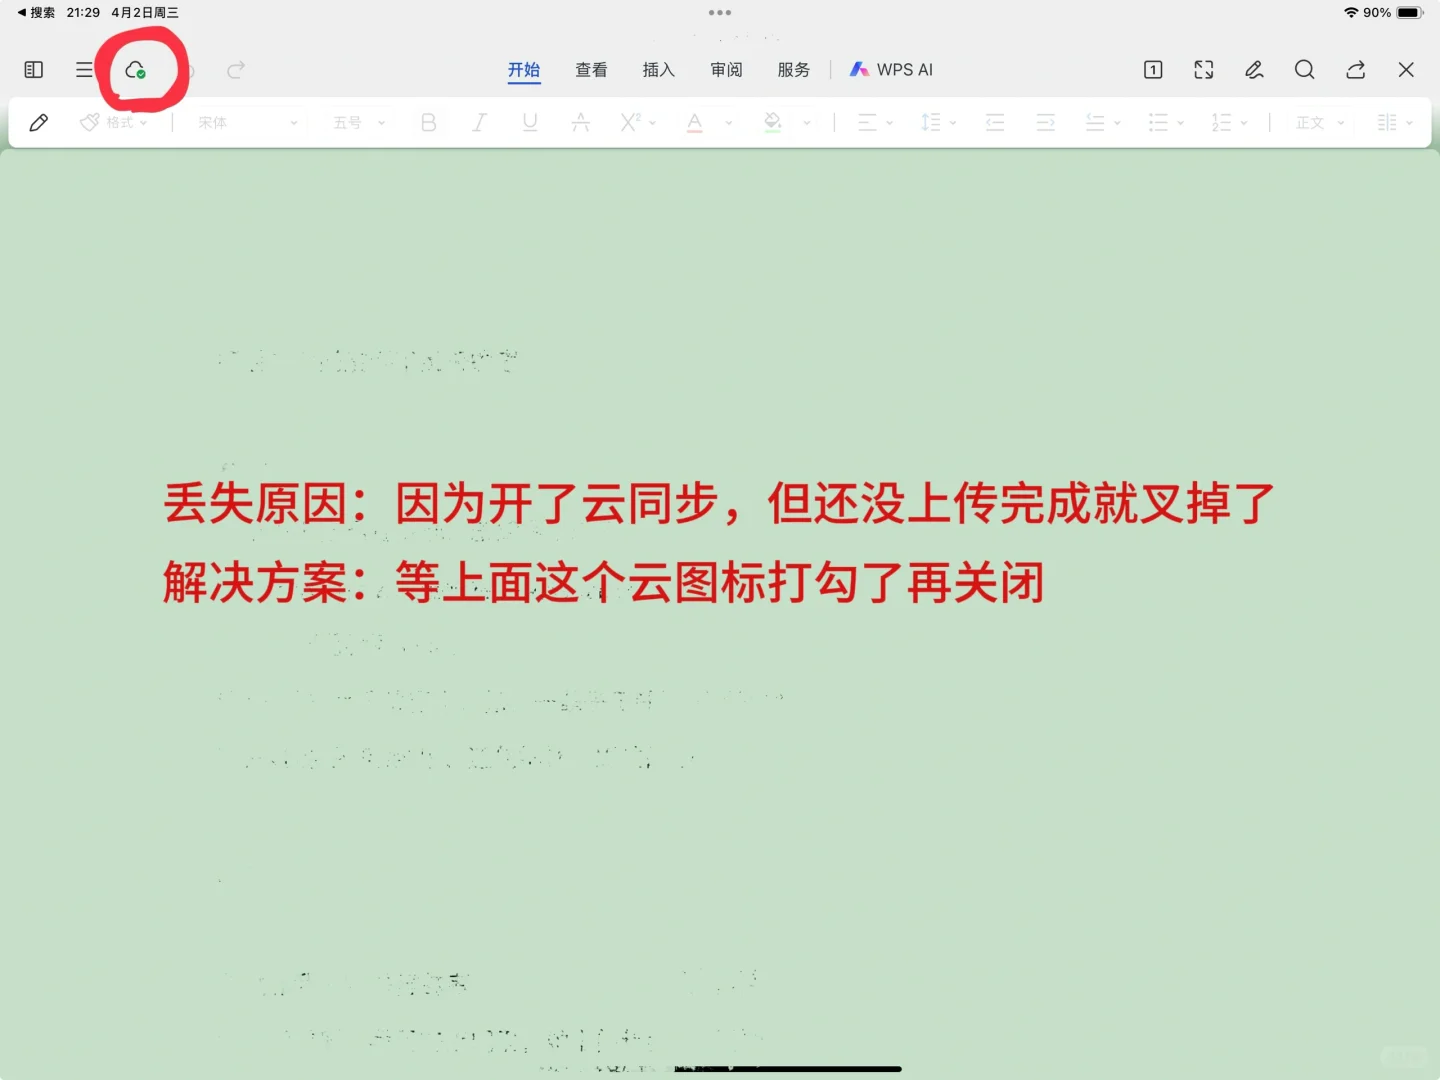This screenshot has width=1440, height=1080.
Task: Toggle bold formatting
Action: (x=428, y=122)
